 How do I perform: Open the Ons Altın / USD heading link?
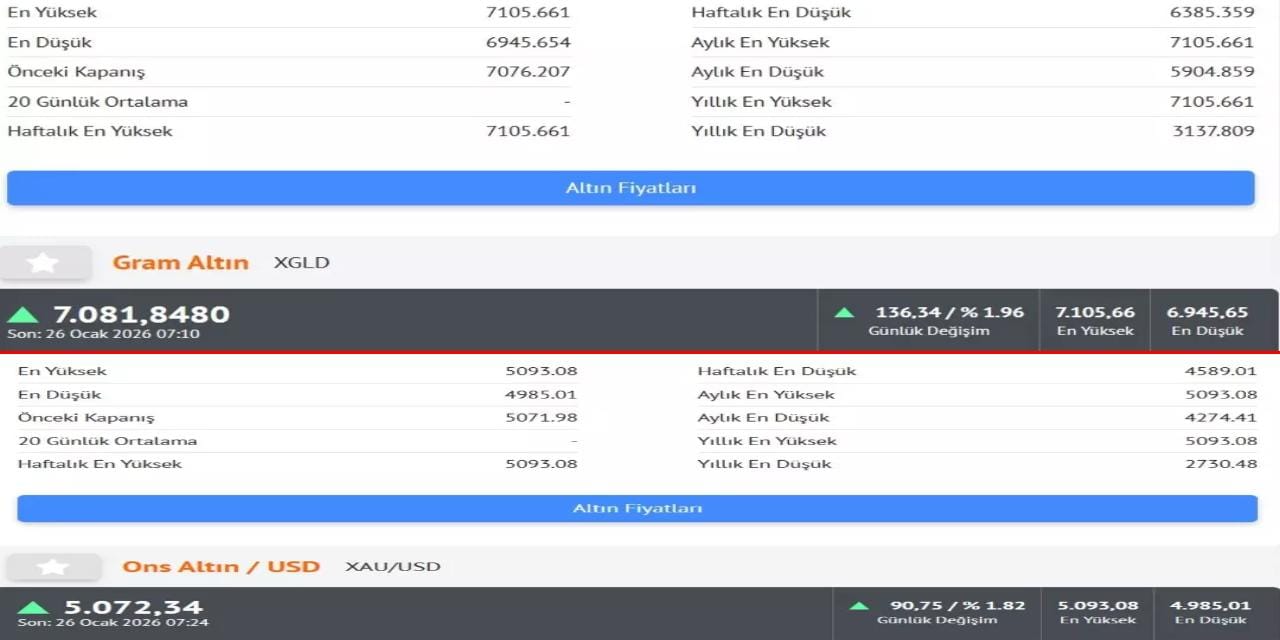(x=221, y=567)
